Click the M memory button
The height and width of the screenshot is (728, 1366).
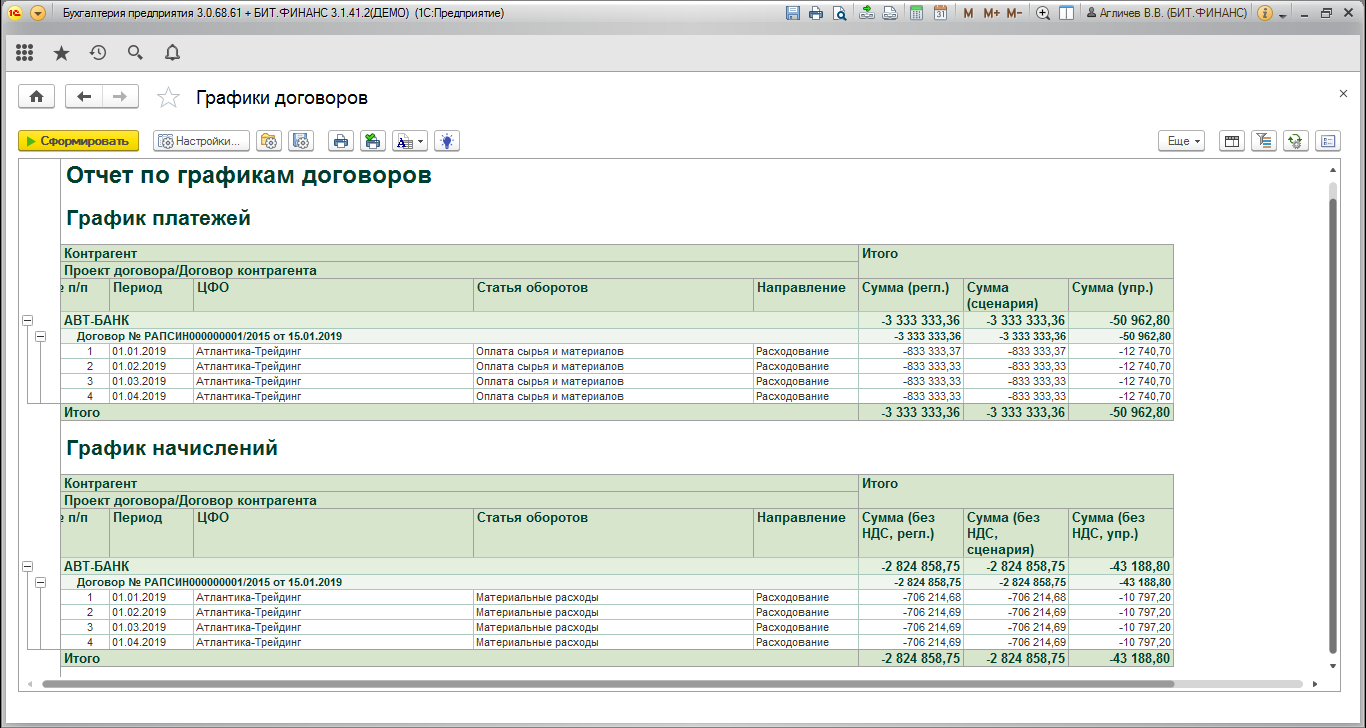pos(968,13)
